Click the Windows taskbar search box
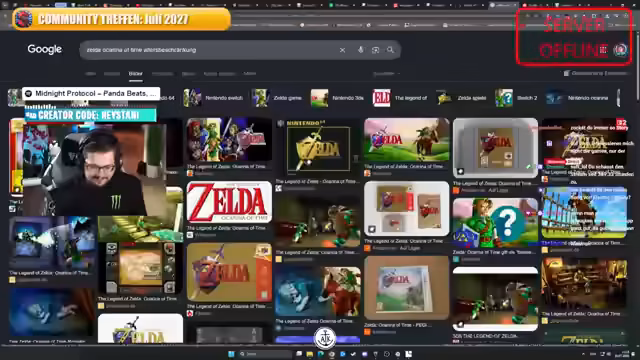 point(265,354)
